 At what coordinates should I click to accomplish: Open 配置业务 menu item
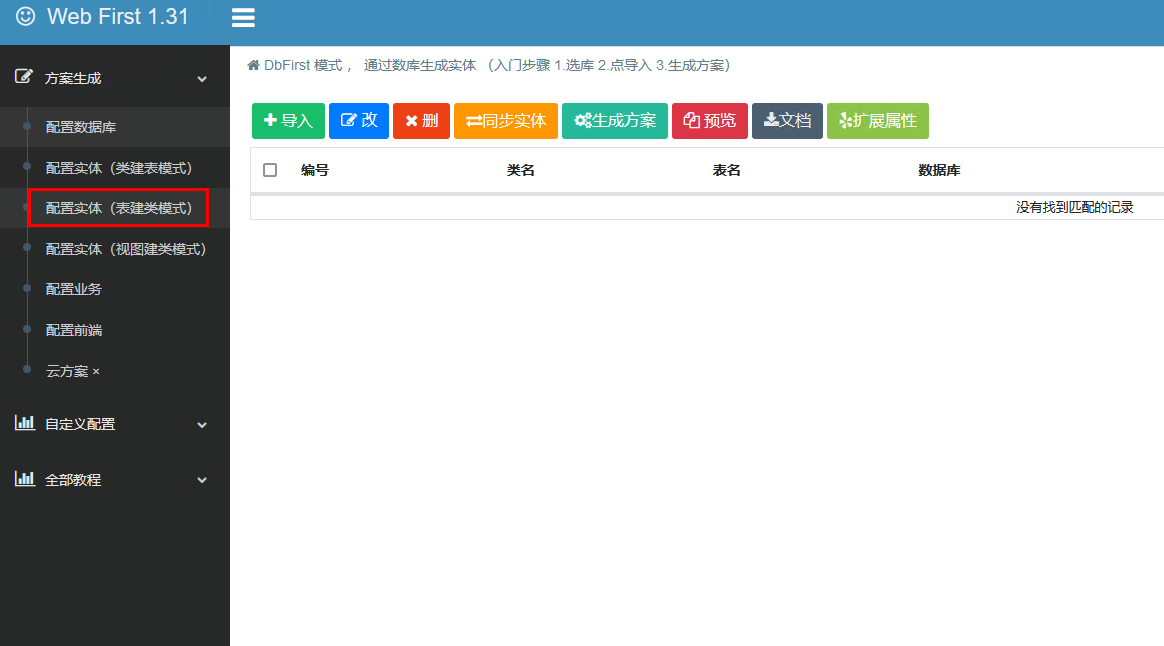[114, 289]
